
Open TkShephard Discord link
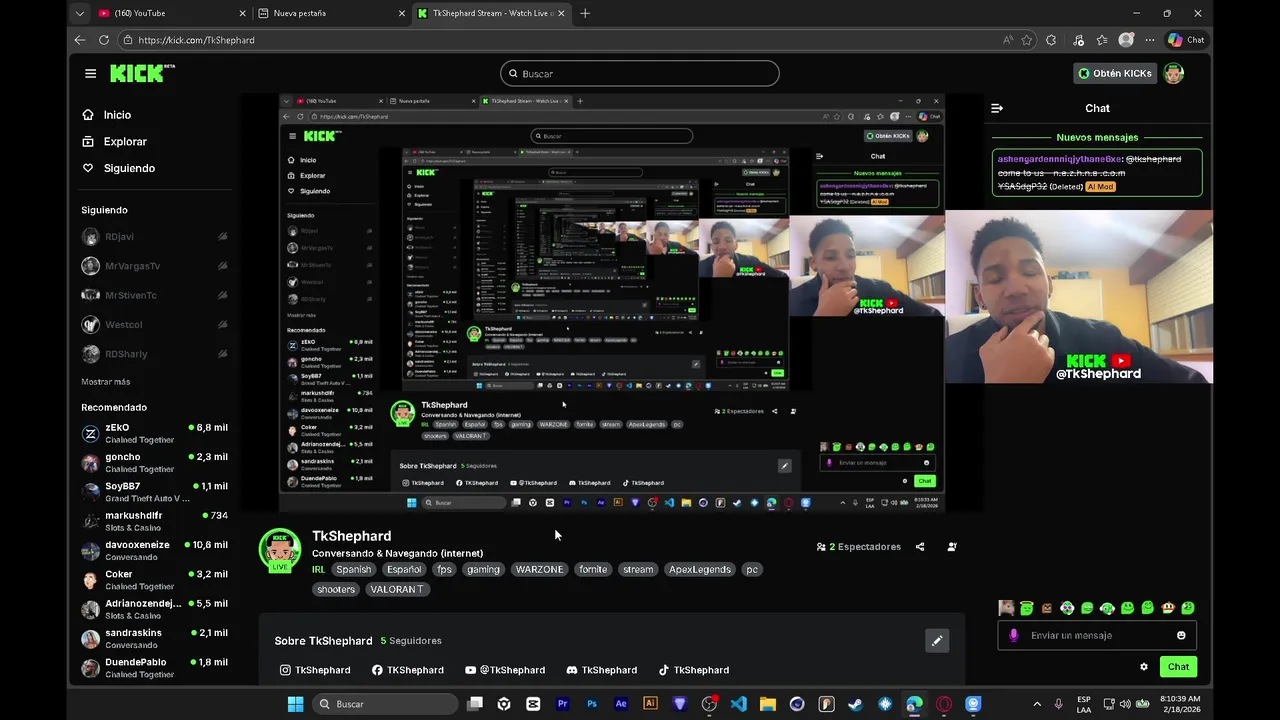(x=601, y=670)
